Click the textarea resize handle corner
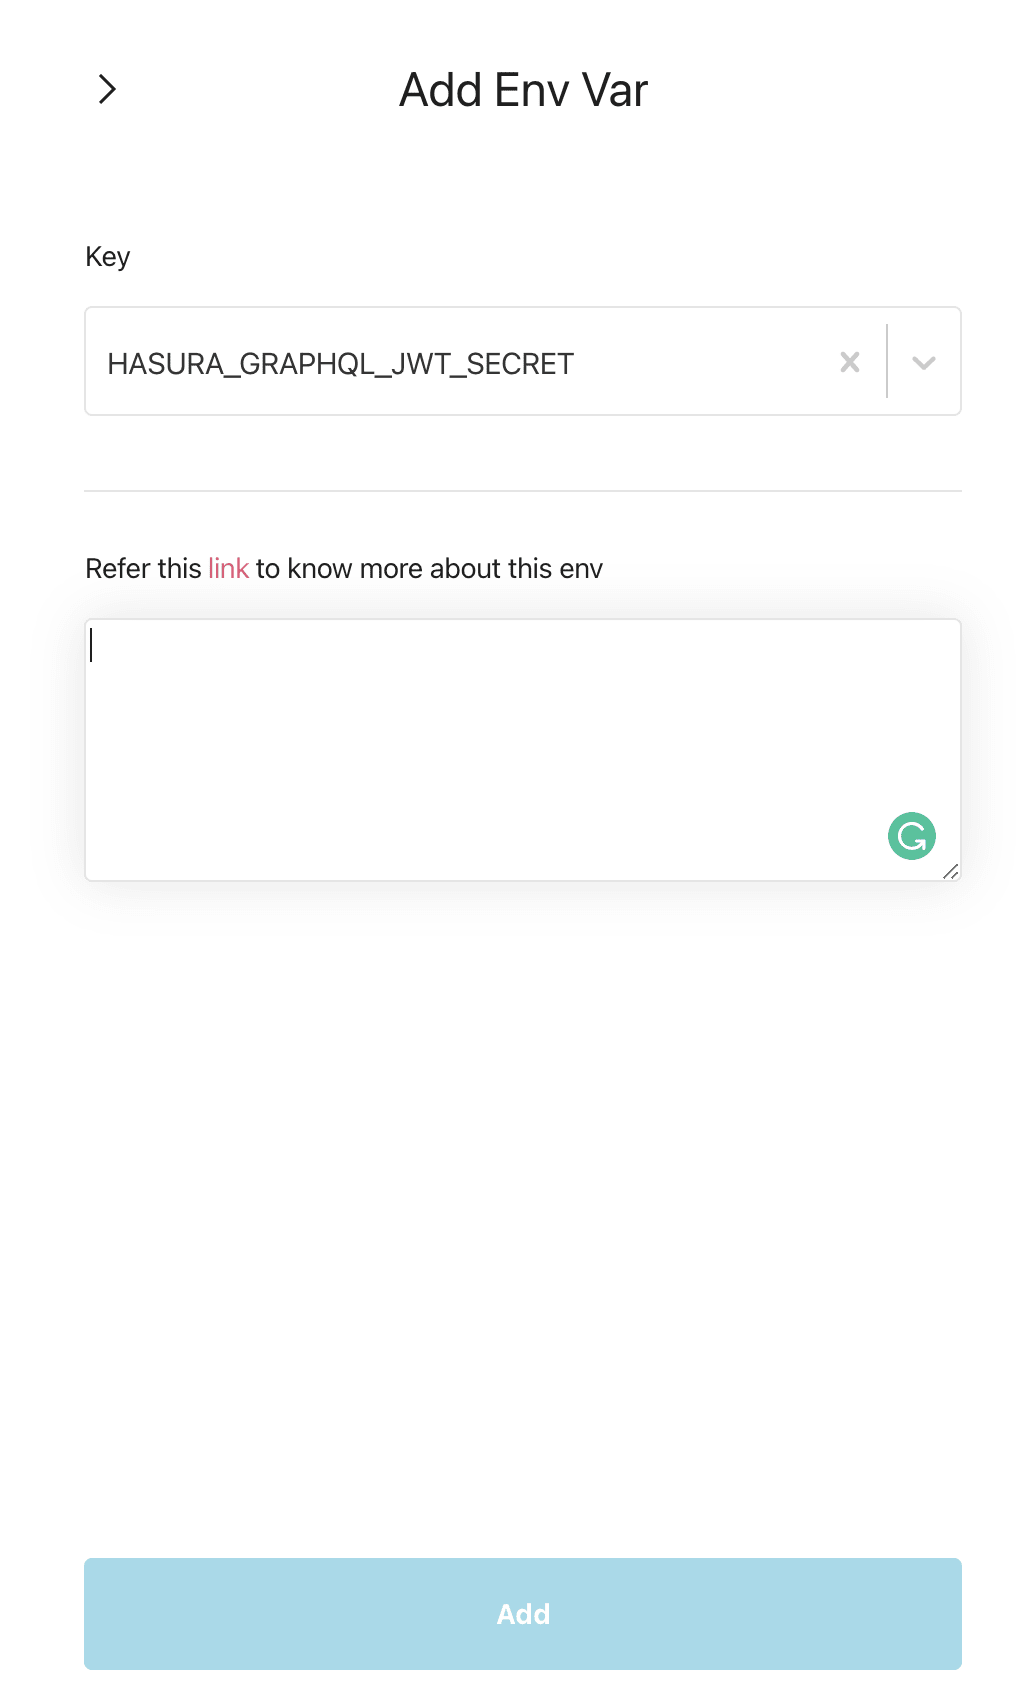Image resolution: width=1026 pixels, height=1704 pixels. tap(950, 871)
